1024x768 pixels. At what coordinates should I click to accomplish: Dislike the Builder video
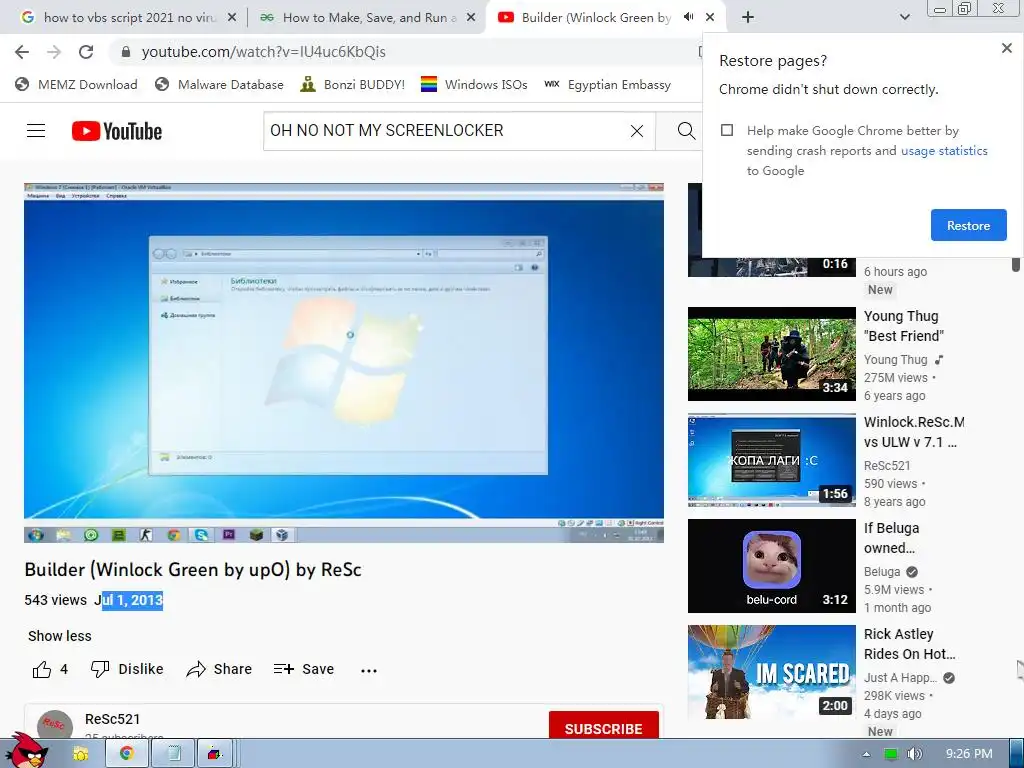coord(127,669)
